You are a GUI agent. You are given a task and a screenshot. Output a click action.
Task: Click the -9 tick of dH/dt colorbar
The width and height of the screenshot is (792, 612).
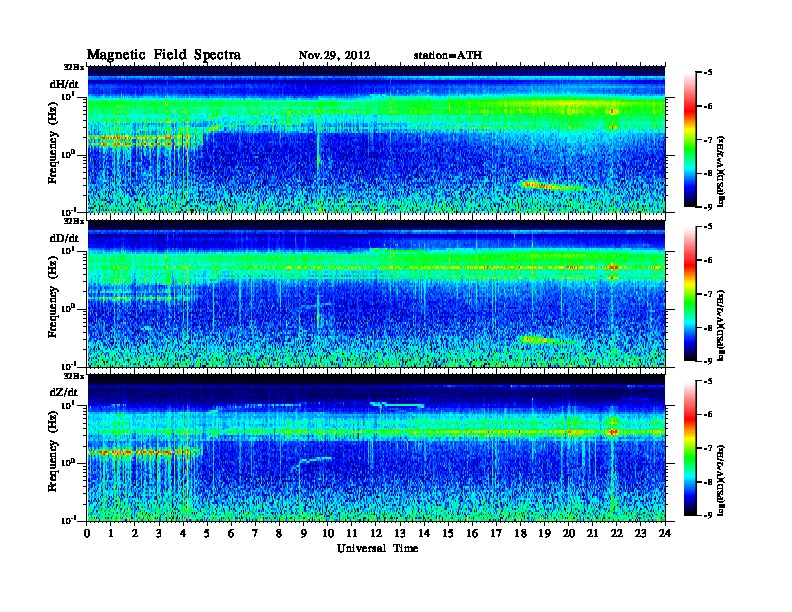tap(708, 207)
